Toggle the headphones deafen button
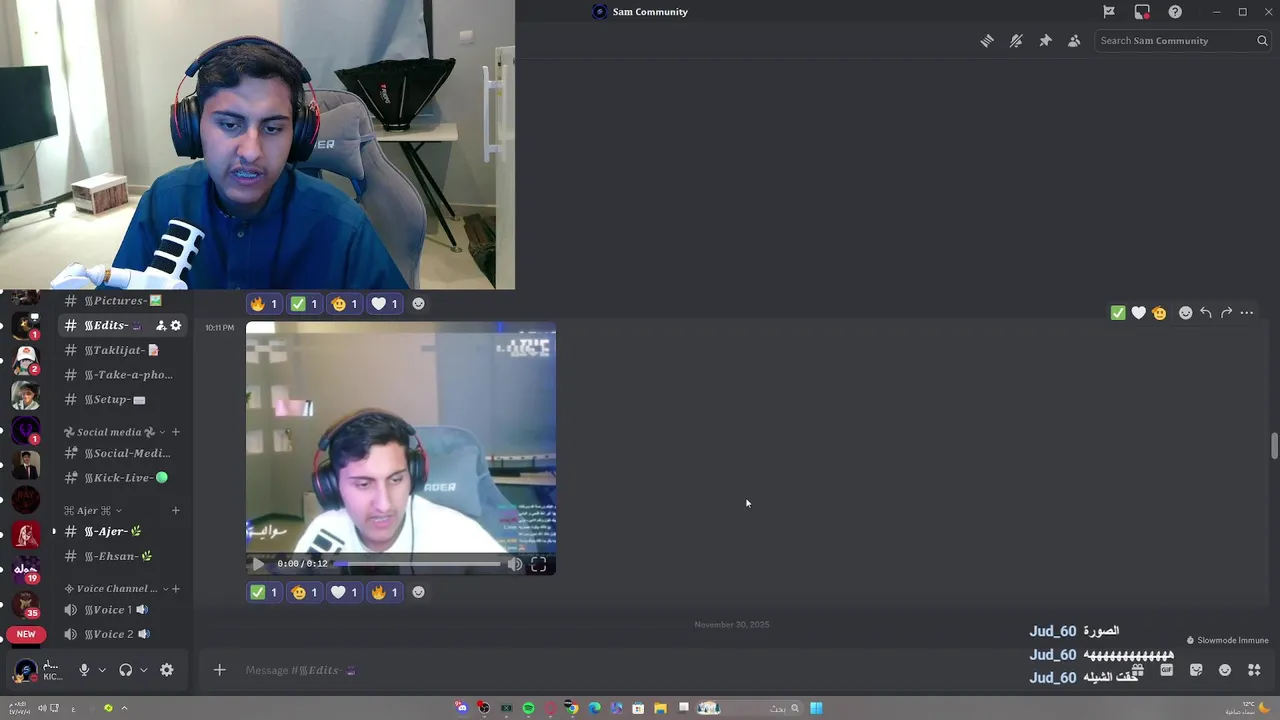The width and height of the screenshot is (1280, 720). (x=126, y=670)
